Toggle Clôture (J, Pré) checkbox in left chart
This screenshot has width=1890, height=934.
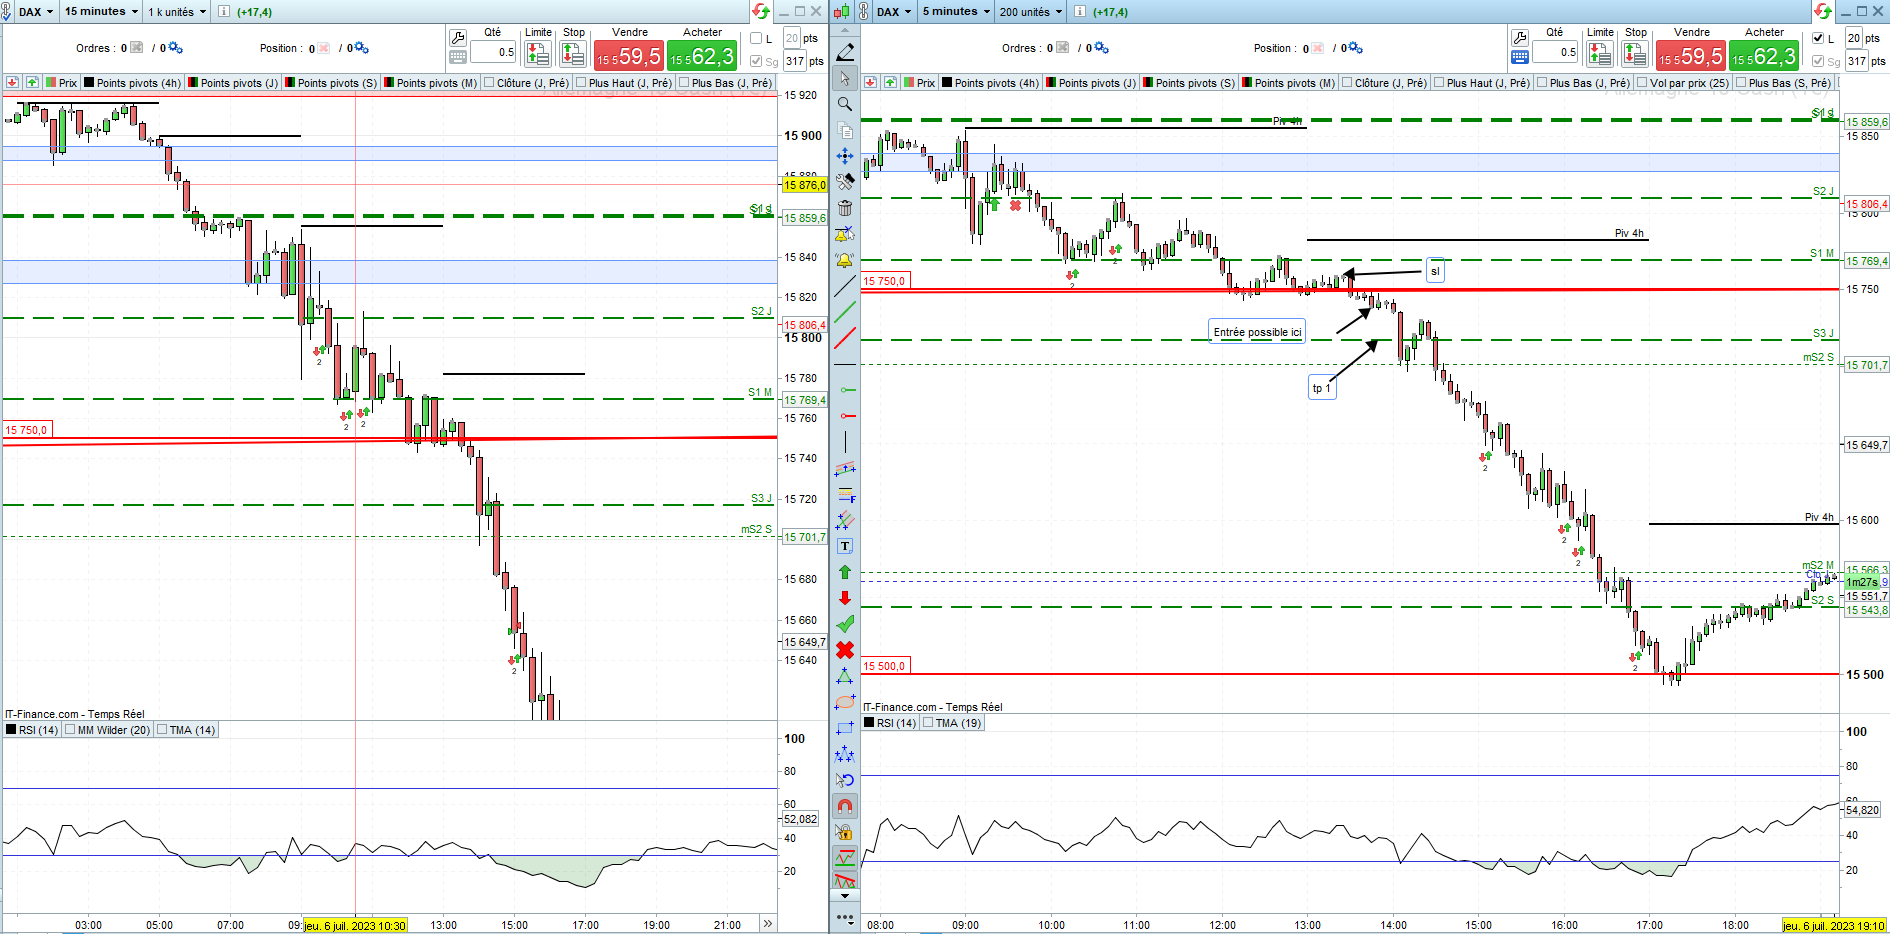tap(490, 83)
